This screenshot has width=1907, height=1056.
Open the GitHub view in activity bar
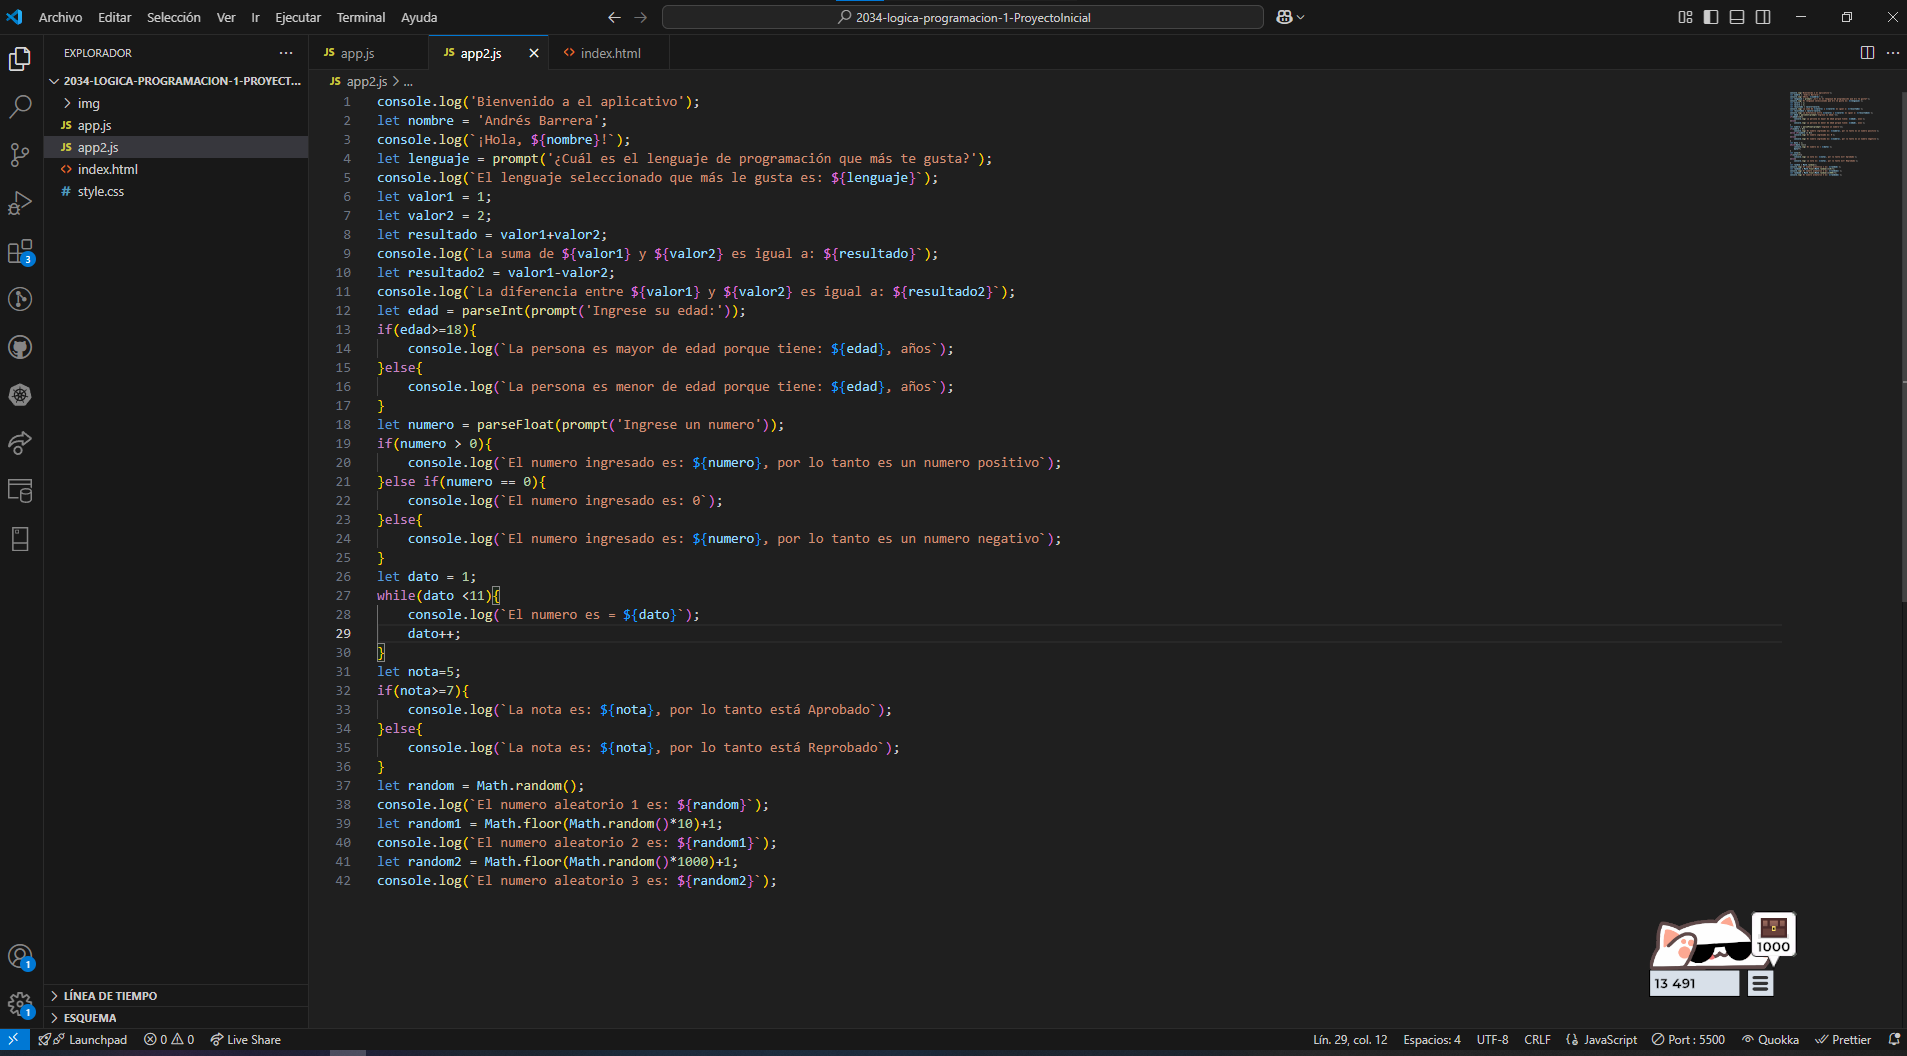20,347
